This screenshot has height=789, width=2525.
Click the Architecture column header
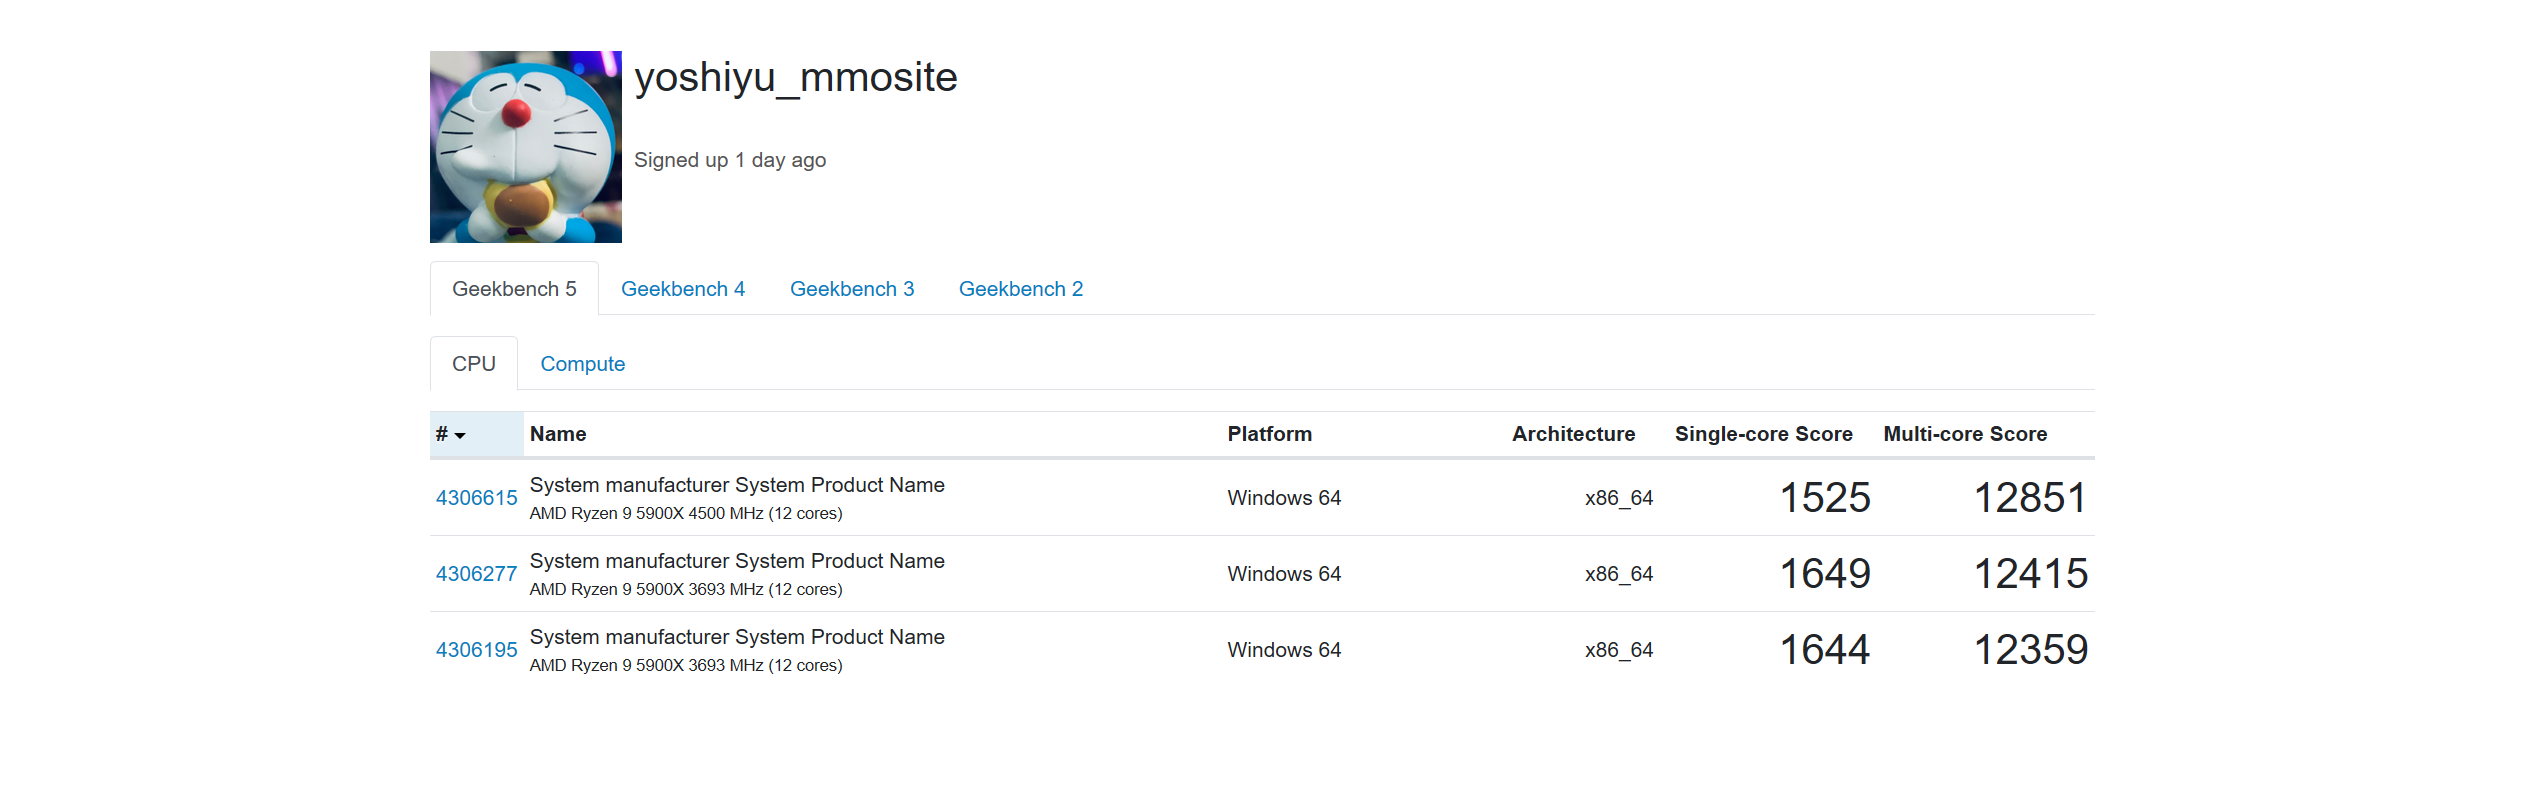[x=1573, y=434]
